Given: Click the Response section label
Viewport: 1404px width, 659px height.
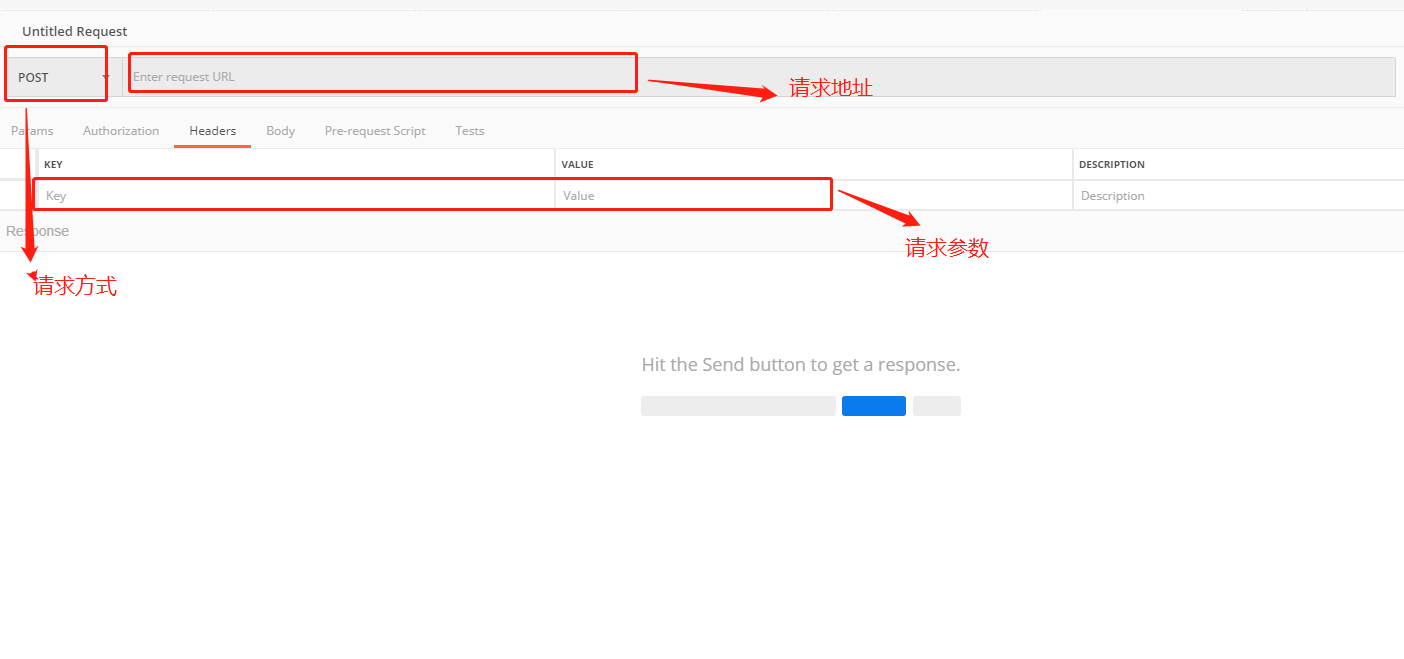Looking at the screenshot, I should pyautogui.click(x=37, y=231).
